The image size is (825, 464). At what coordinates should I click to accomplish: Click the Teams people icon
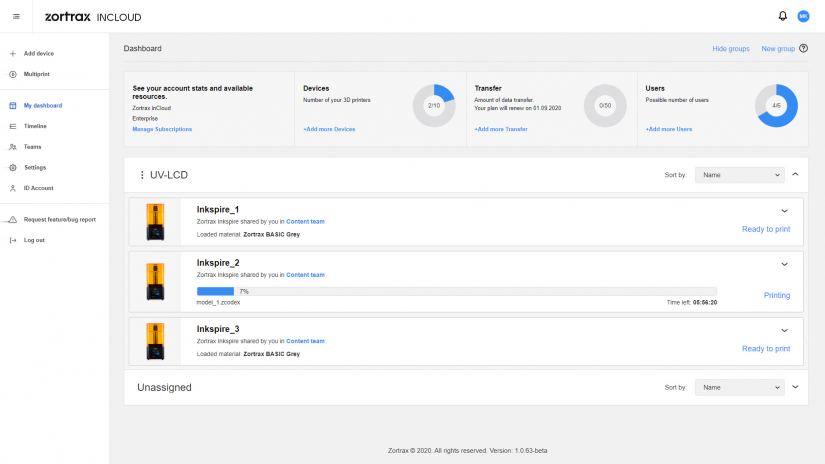13,147
